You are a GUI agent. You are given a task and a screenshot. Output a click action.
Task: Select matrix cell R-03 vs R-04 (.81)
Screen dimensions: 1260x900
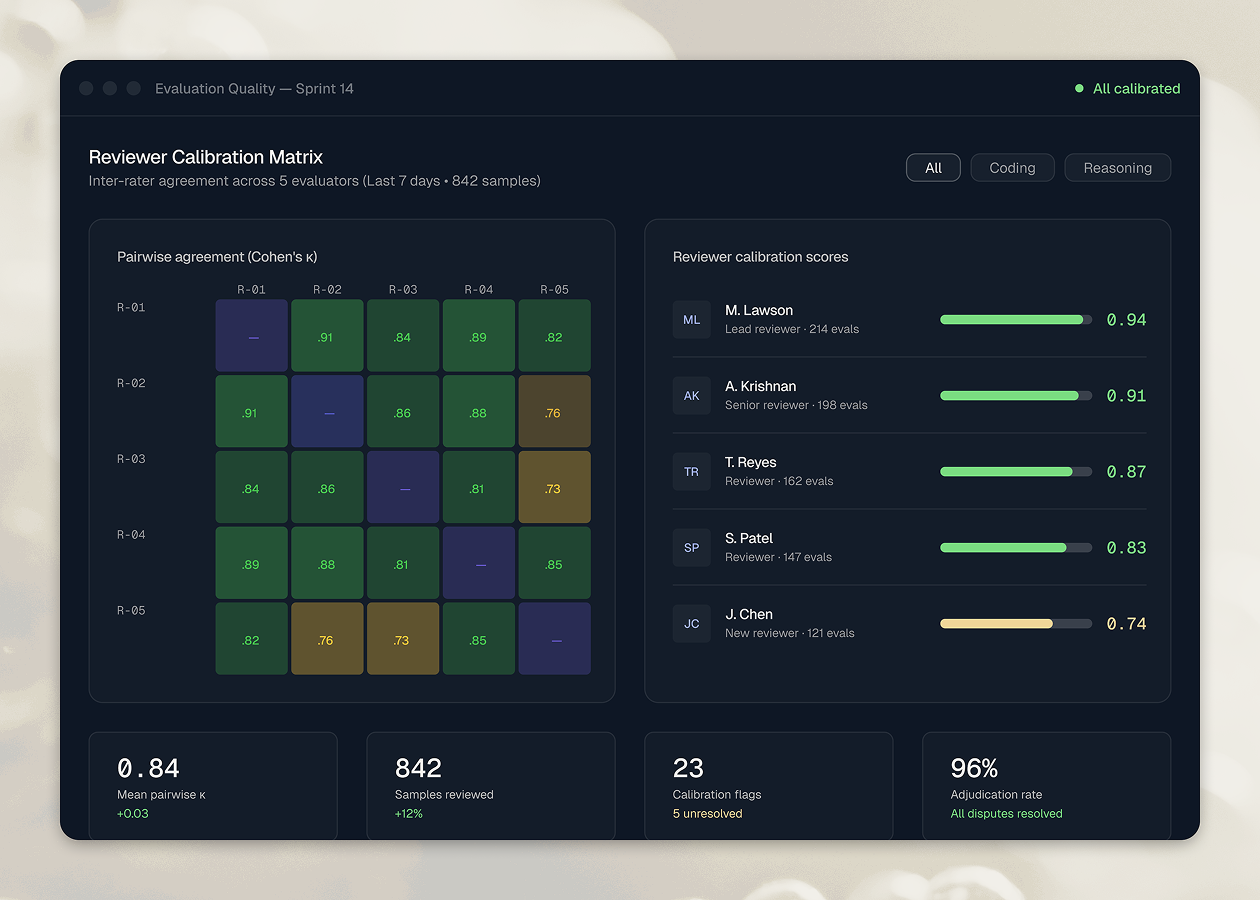(x=479, y=488)
